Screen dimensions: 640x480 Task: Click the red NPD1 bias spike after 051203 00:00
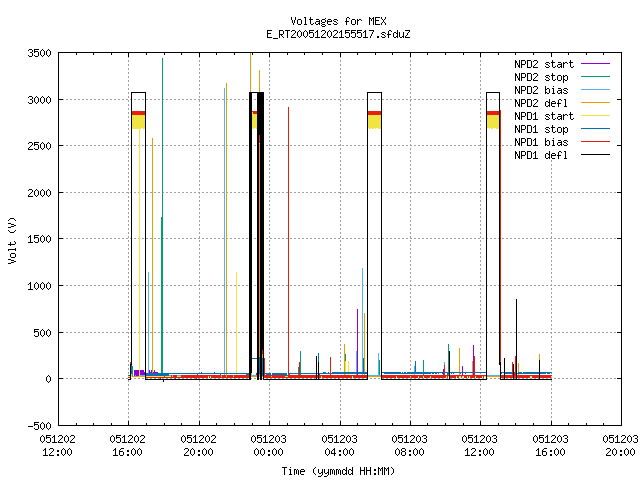pyautogui.click(x=289, y=241)
